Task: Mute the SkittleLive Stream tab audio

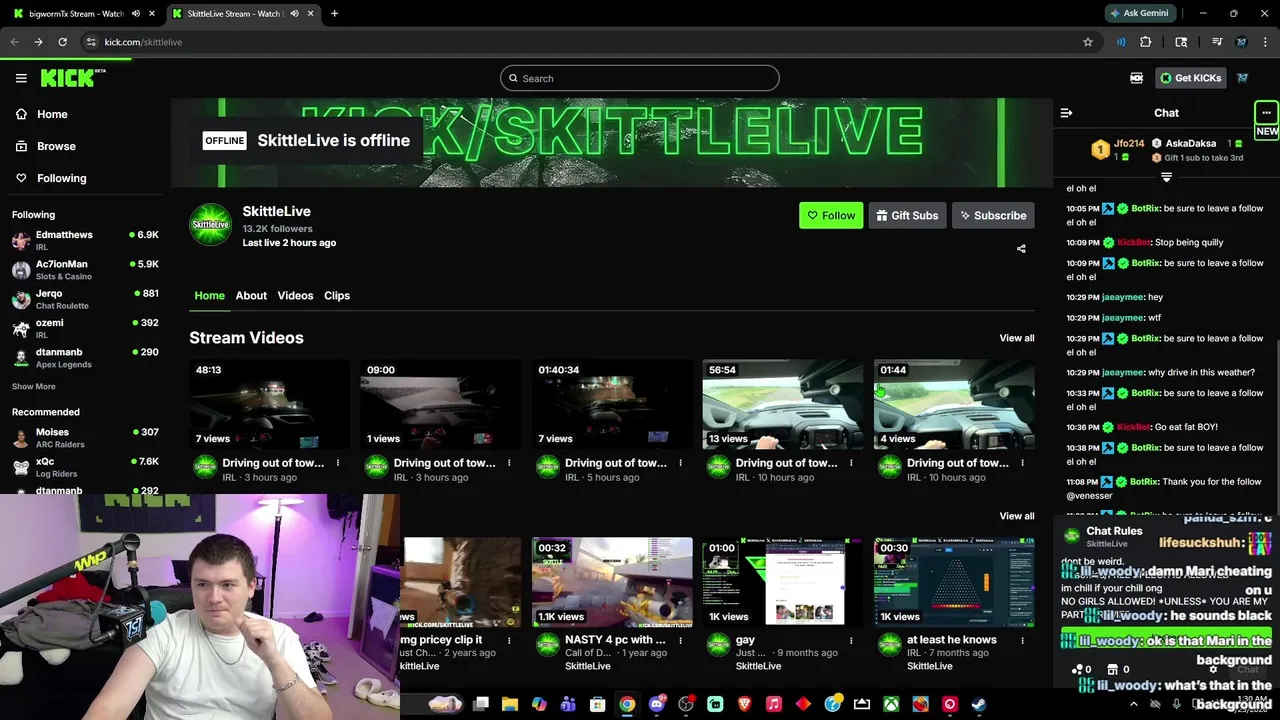Action: (x=294, y=14)
